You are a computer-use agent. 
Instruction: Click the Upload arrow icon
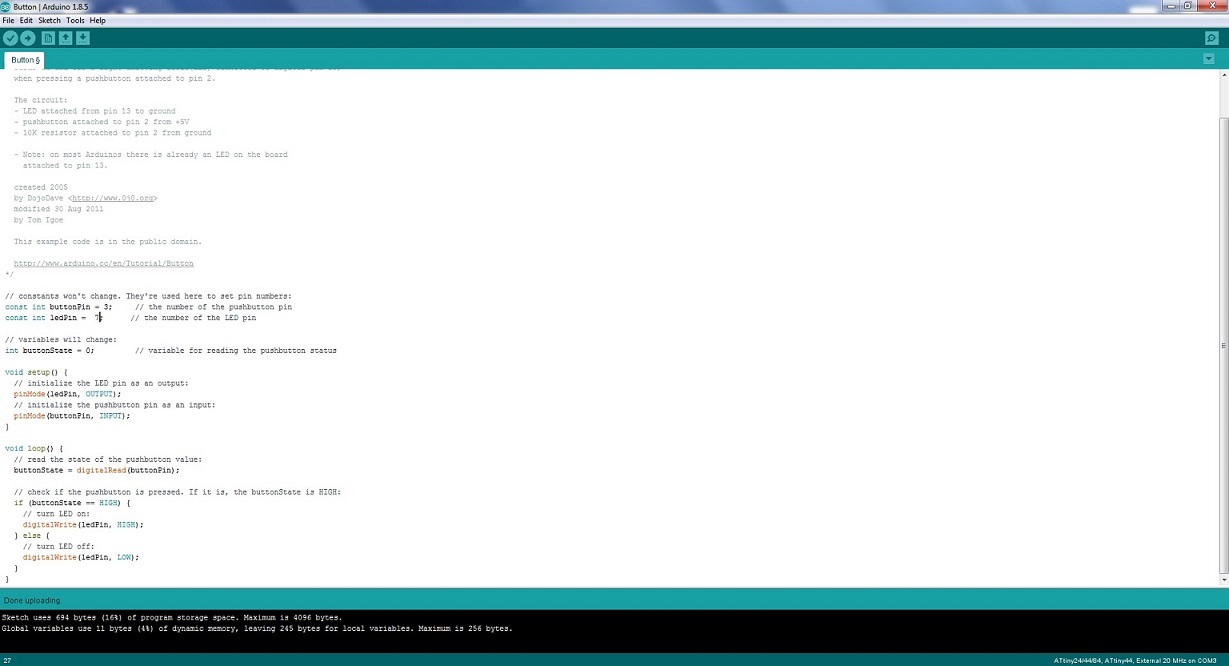pos(28,38)
